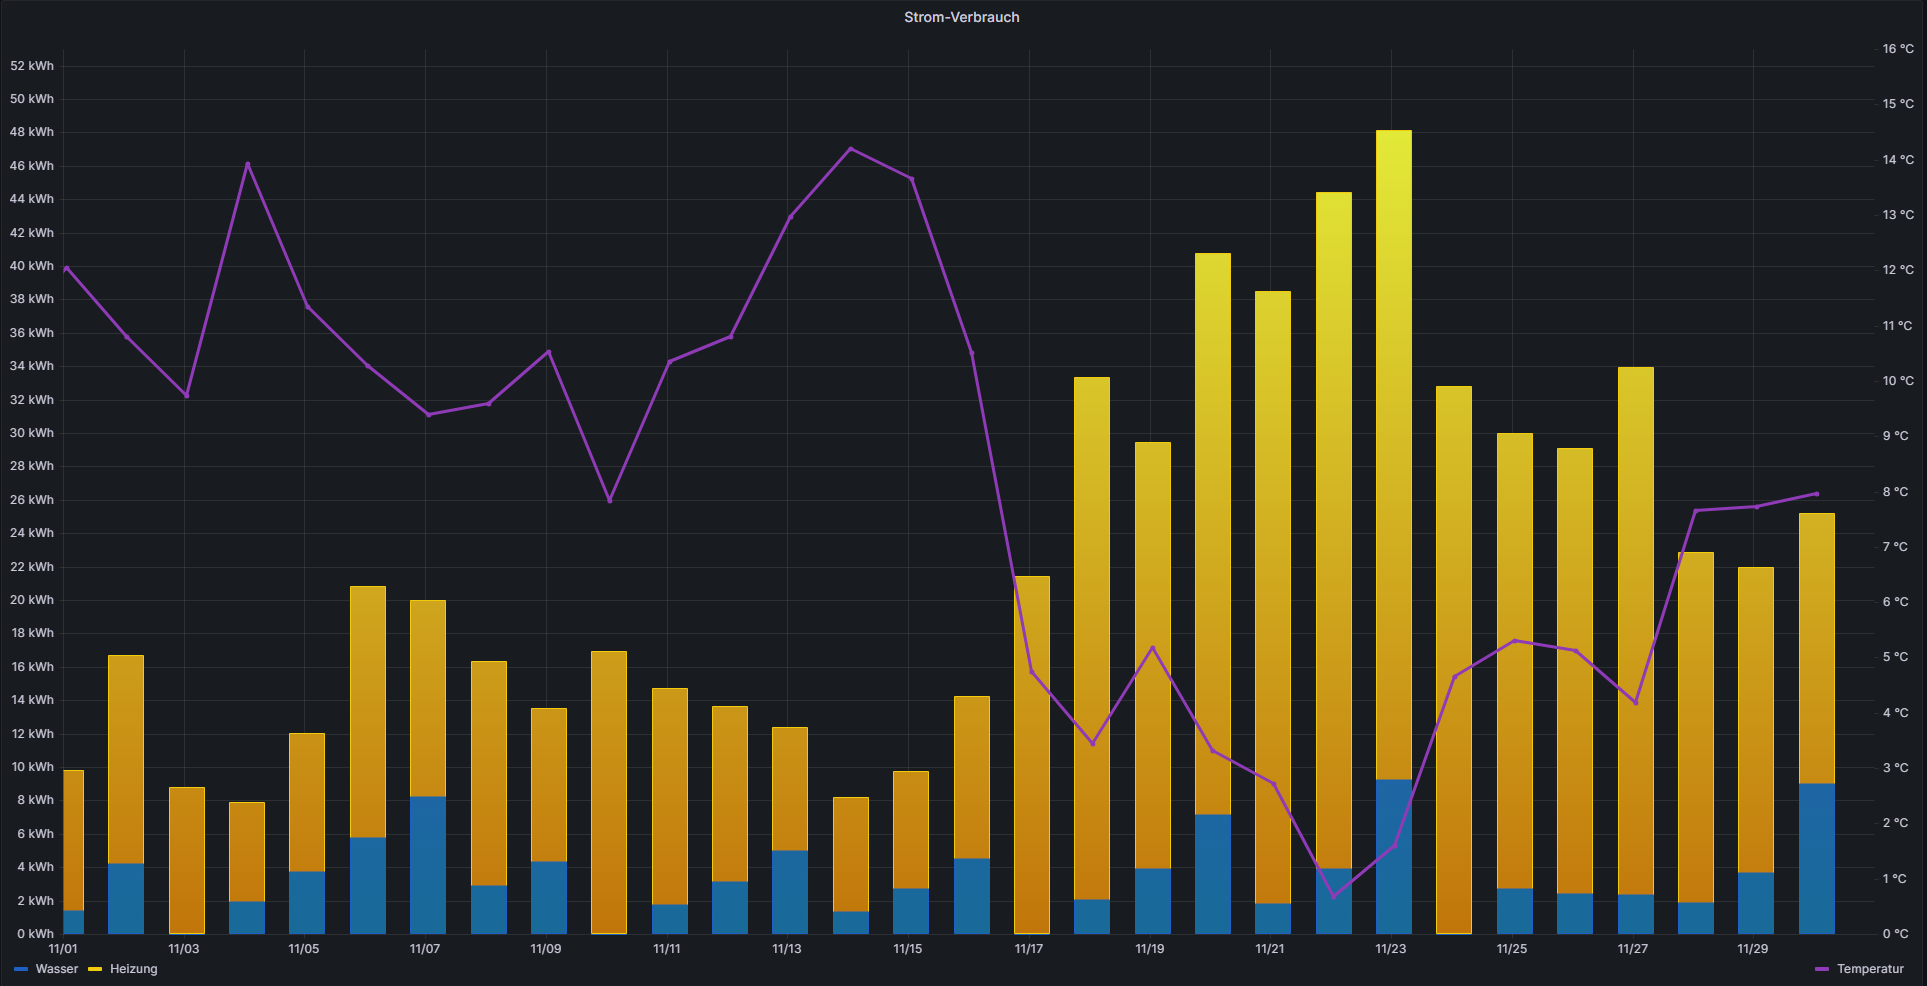
Task: Click the purple Temperatur legend color swatch
Action: coord(1821,969)
